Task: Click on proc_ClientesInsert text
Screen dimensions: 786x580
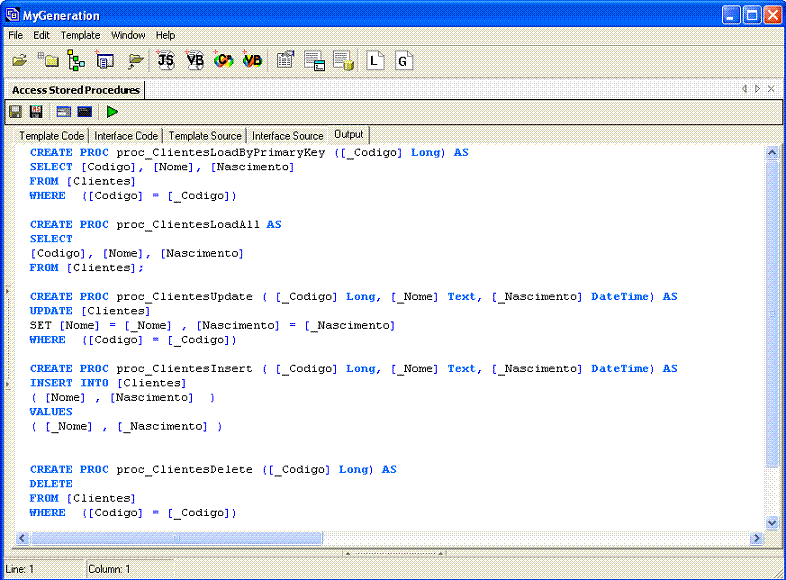Action: (184, 369)
